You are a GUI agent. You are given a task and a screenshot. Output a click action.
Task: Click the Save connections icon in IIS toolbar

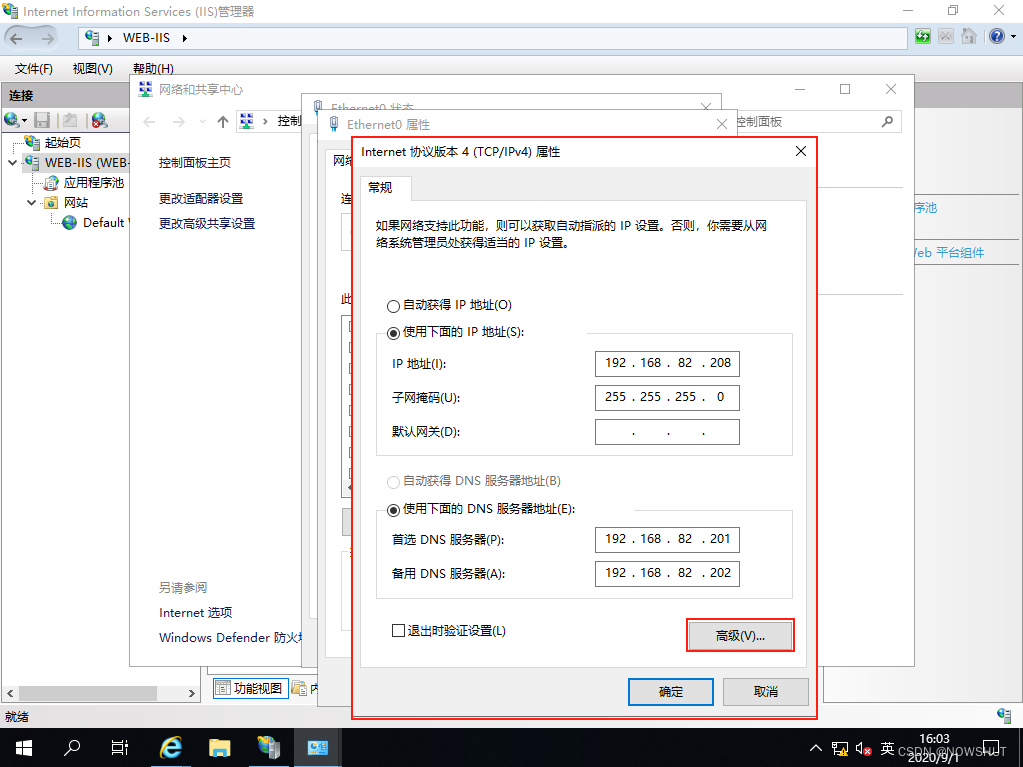[41, 120]
